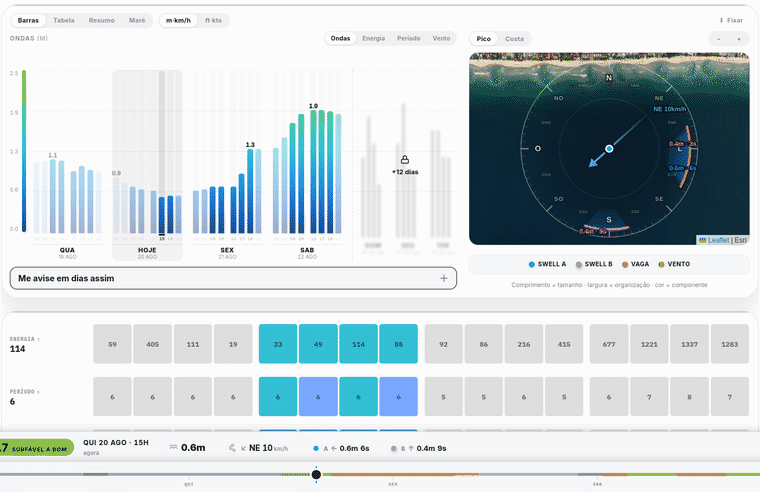Click the wind icon beside NE 10
The image size is (760, 492).
[232, 448]
